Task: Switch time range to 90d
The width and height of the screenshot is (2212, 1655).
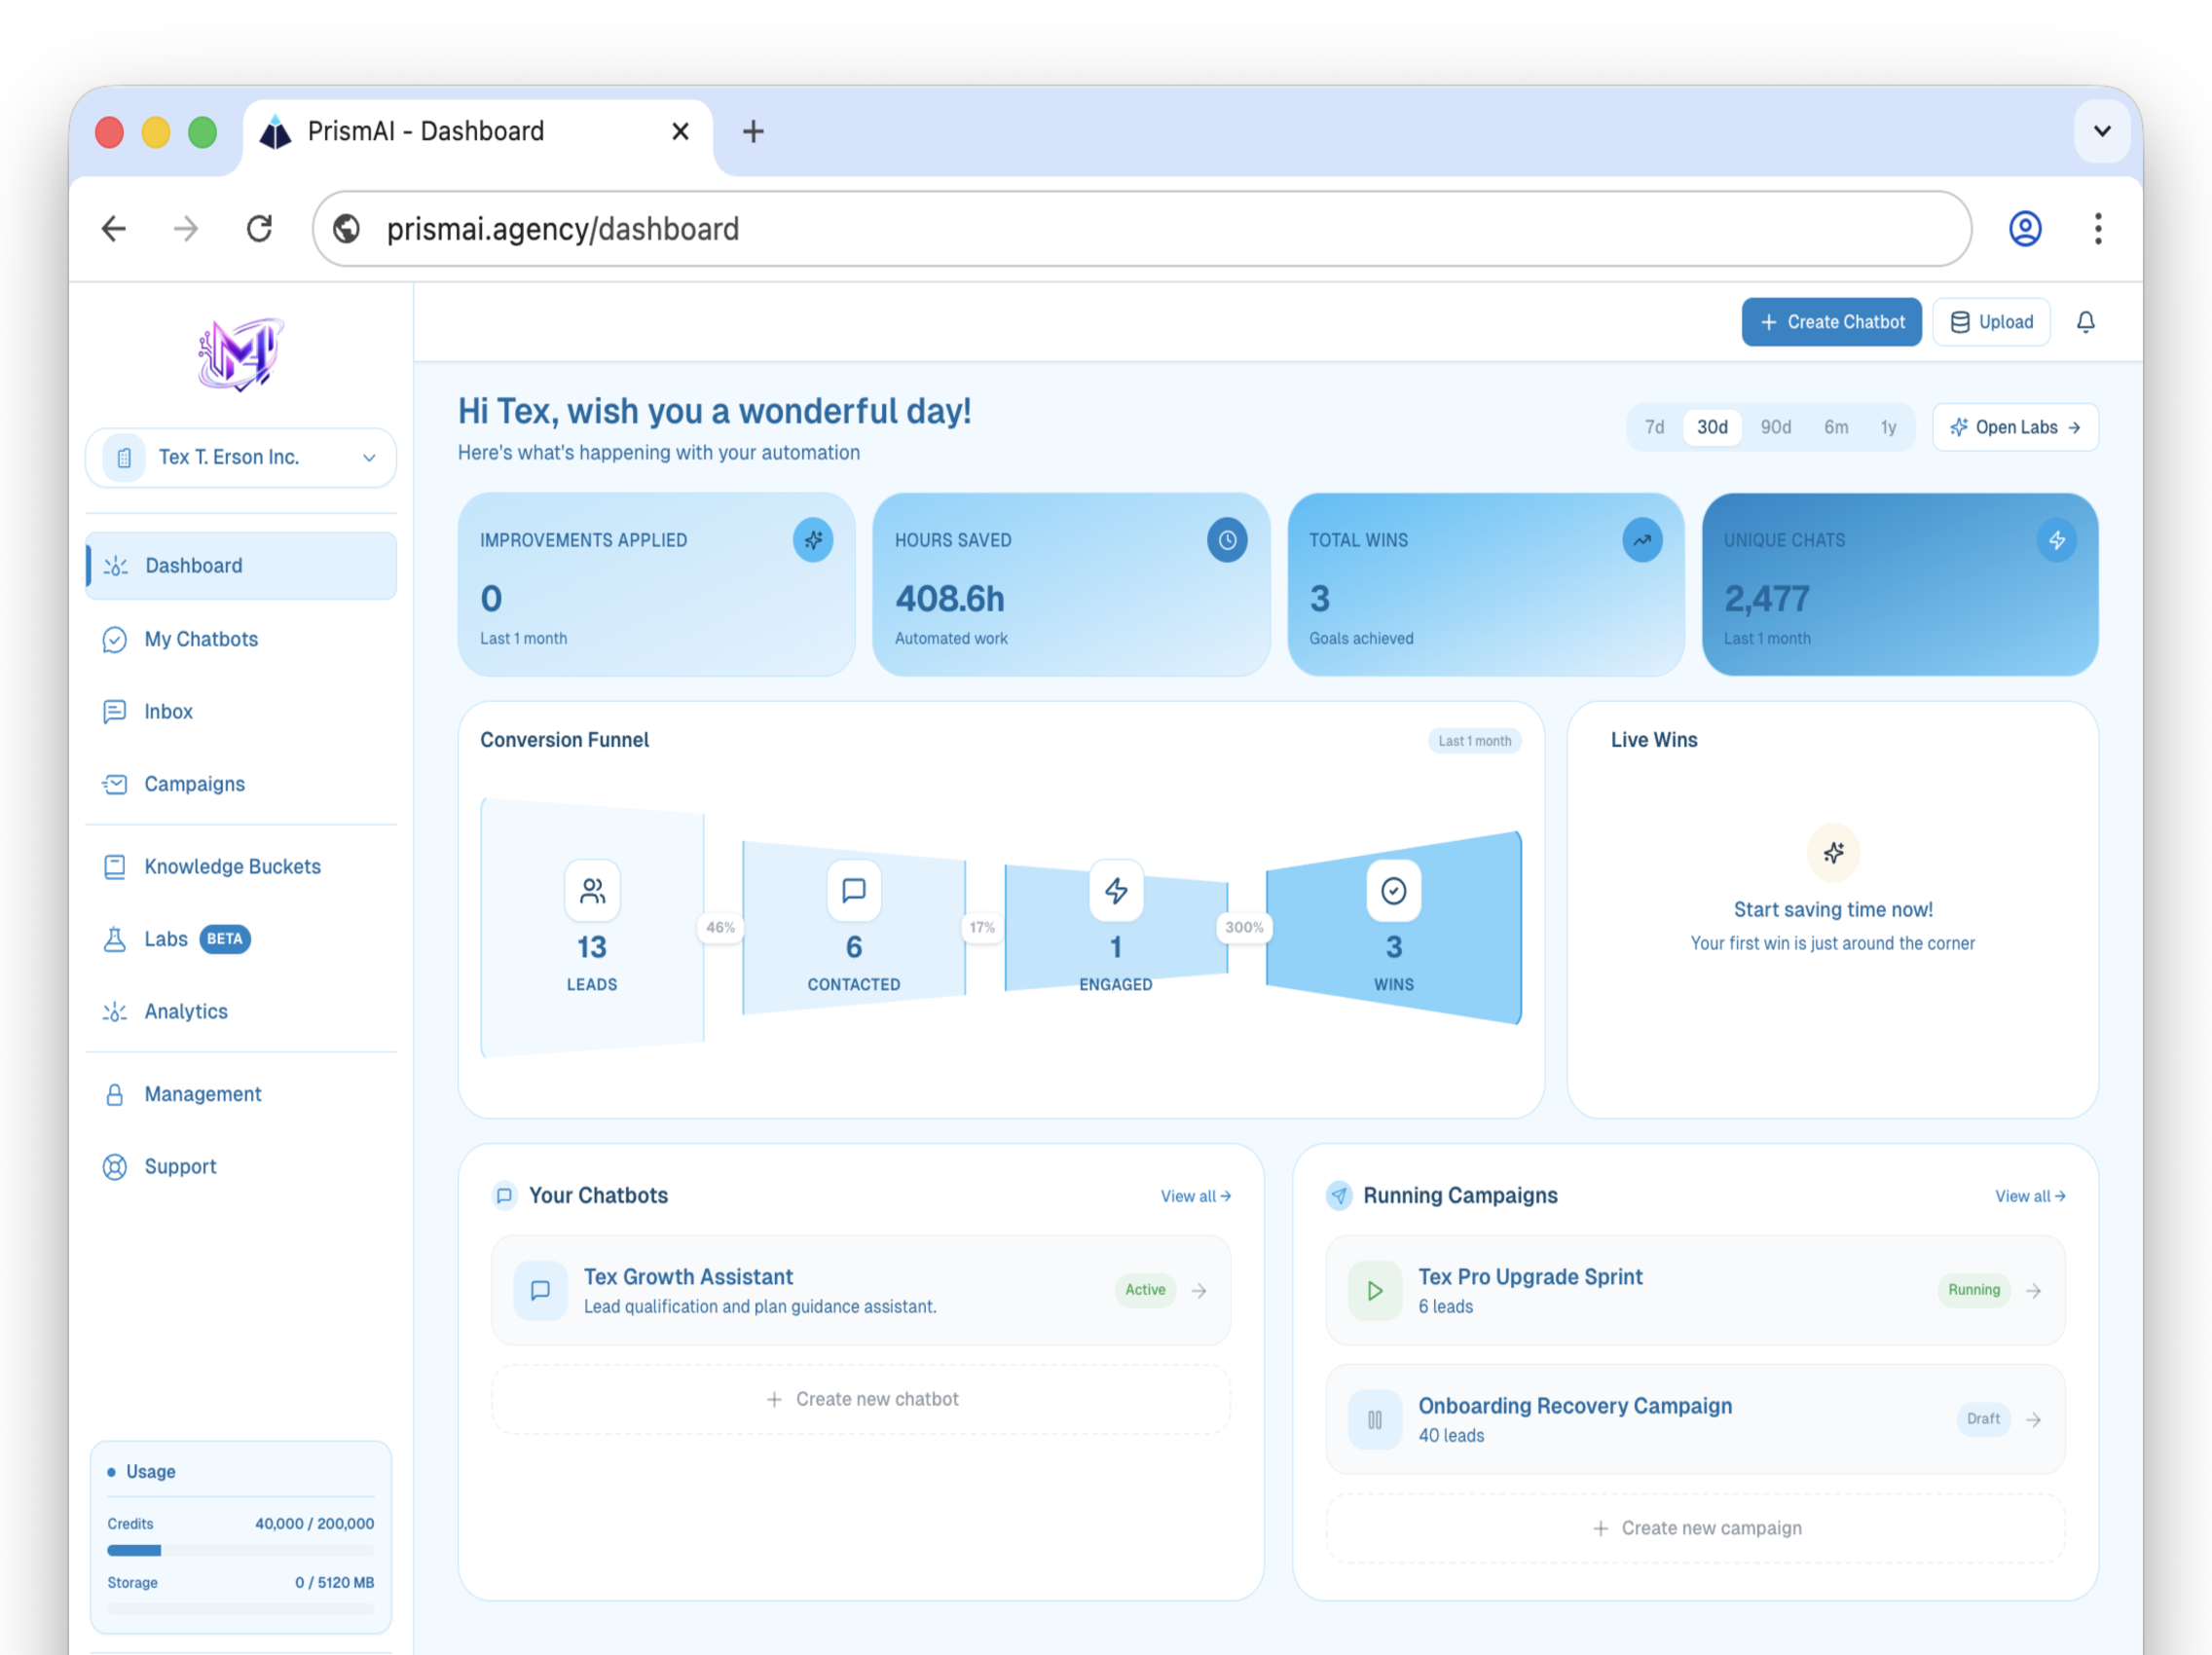Action: coord(1775,427)
